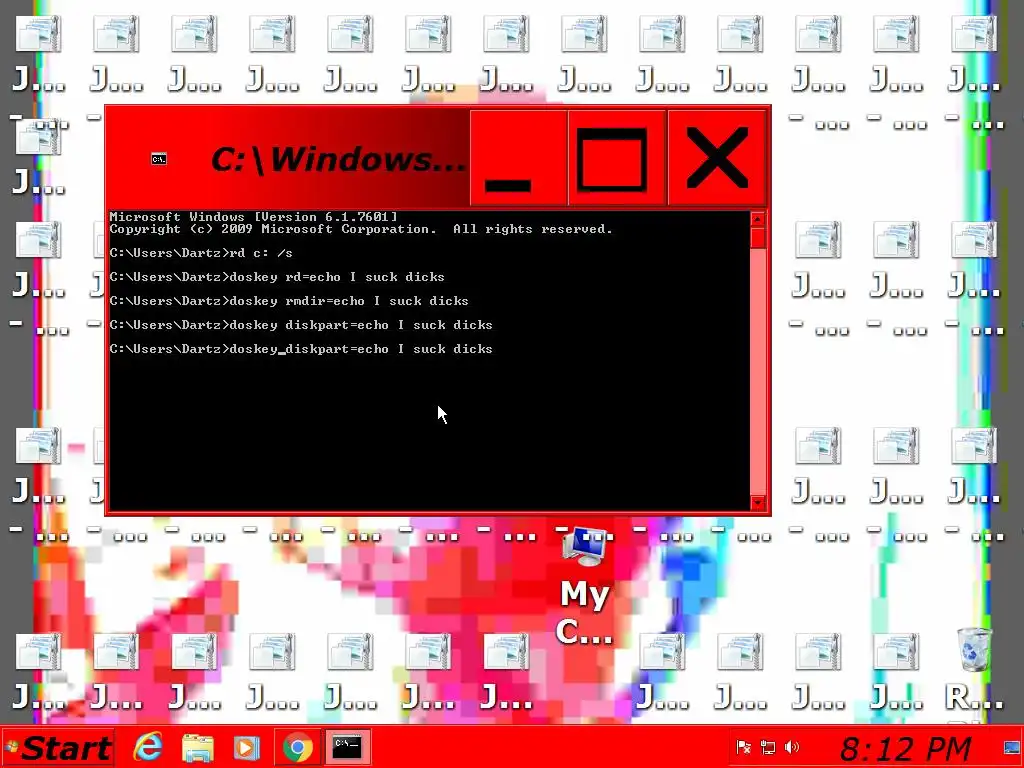The image size is (1024, 768).
Task: Click the "Microsoft Windows [Version 6.1.7601]" line
Action: tap(253, 216)
